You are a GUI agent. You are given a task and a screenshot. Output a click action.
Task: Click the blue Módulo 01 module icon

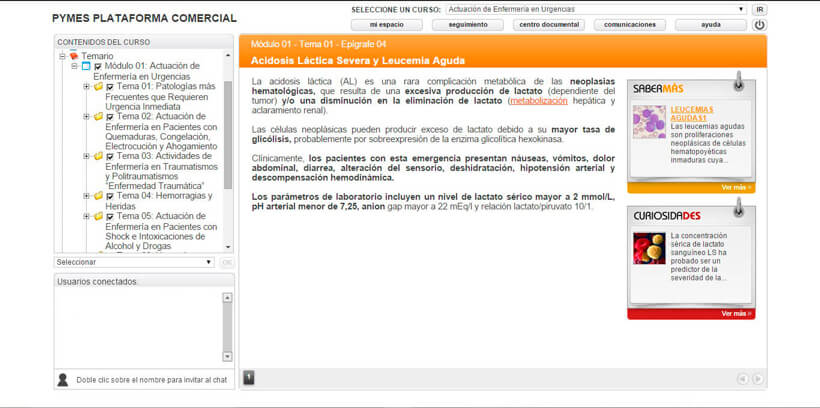(86, 66)
